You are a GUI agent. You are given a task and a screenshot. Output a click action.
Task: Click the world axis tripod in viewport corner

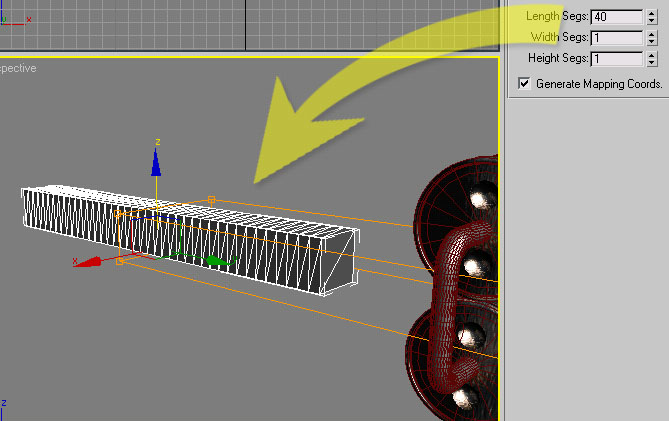pyautogui.click(x=4, y=402)
